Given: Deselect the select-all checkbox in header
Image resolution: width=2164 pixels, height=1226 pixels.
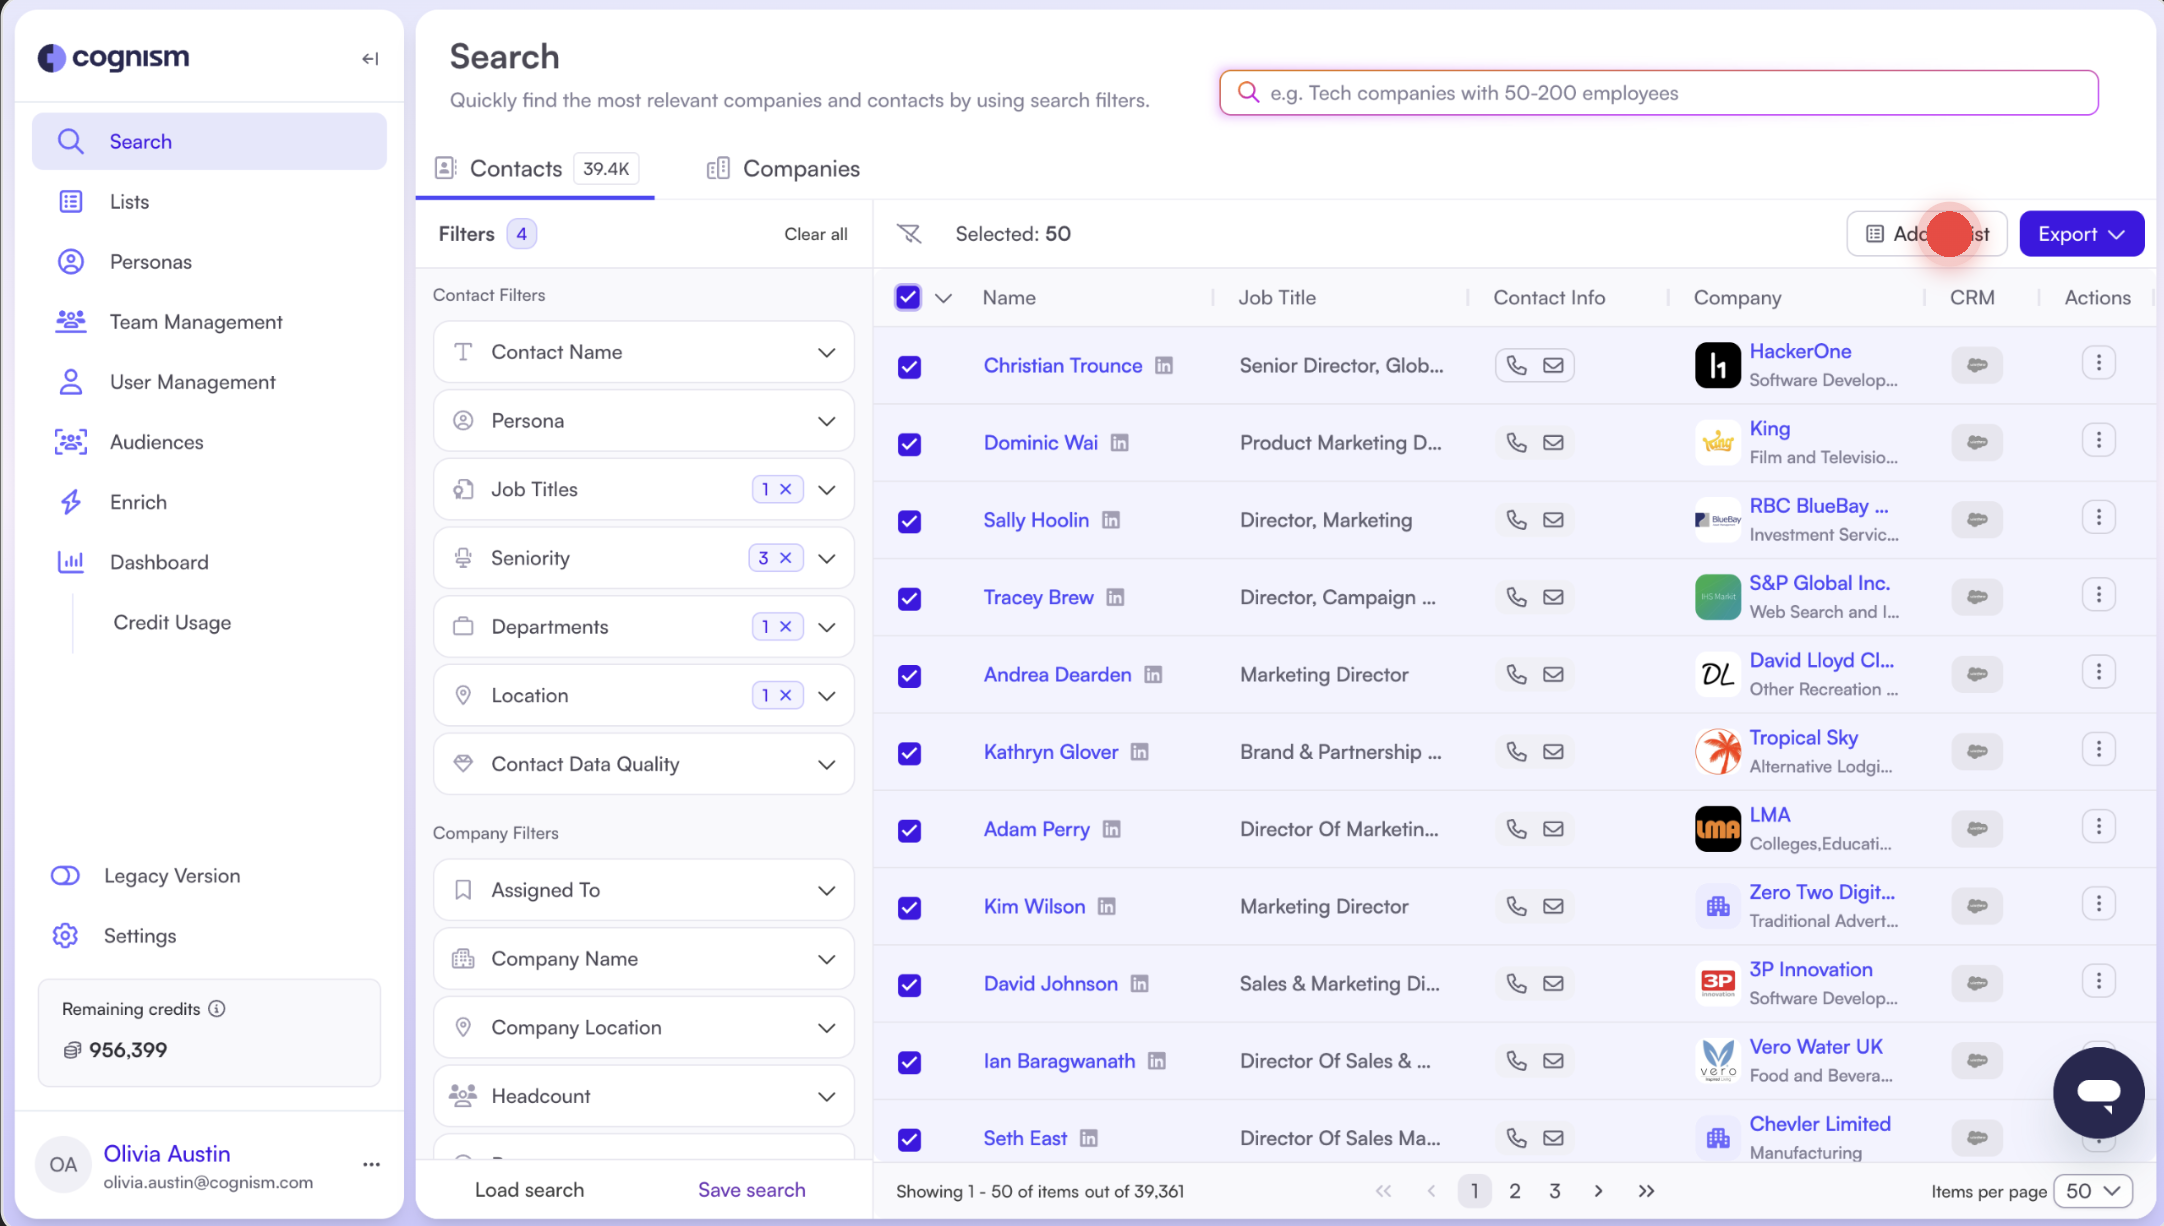Looking at the screenshot, I should click(x=908, y=297).
